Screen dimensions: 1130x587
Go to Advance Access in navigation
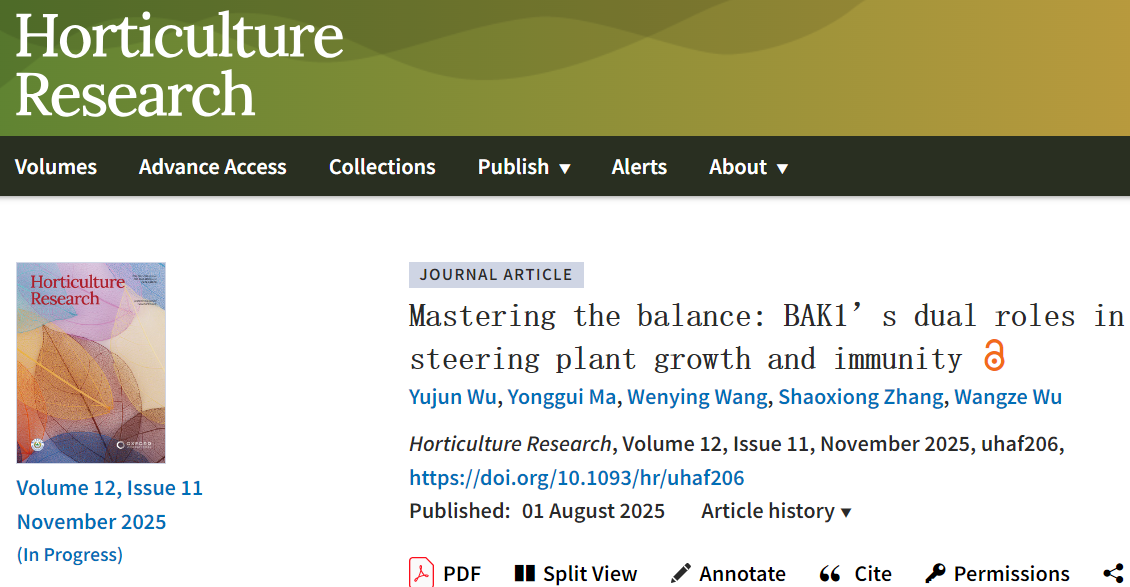(212, 167)
